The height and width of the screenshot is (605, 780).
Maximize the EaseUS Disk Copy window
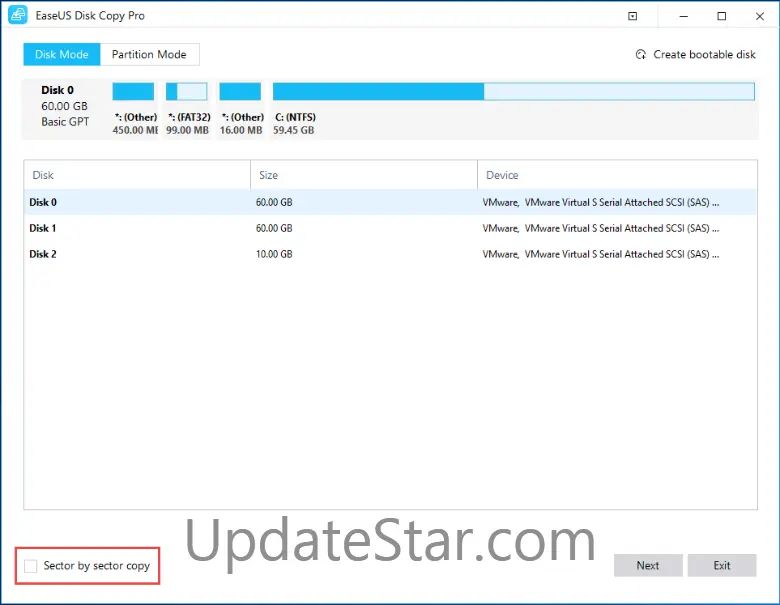(x=721, y=16)
